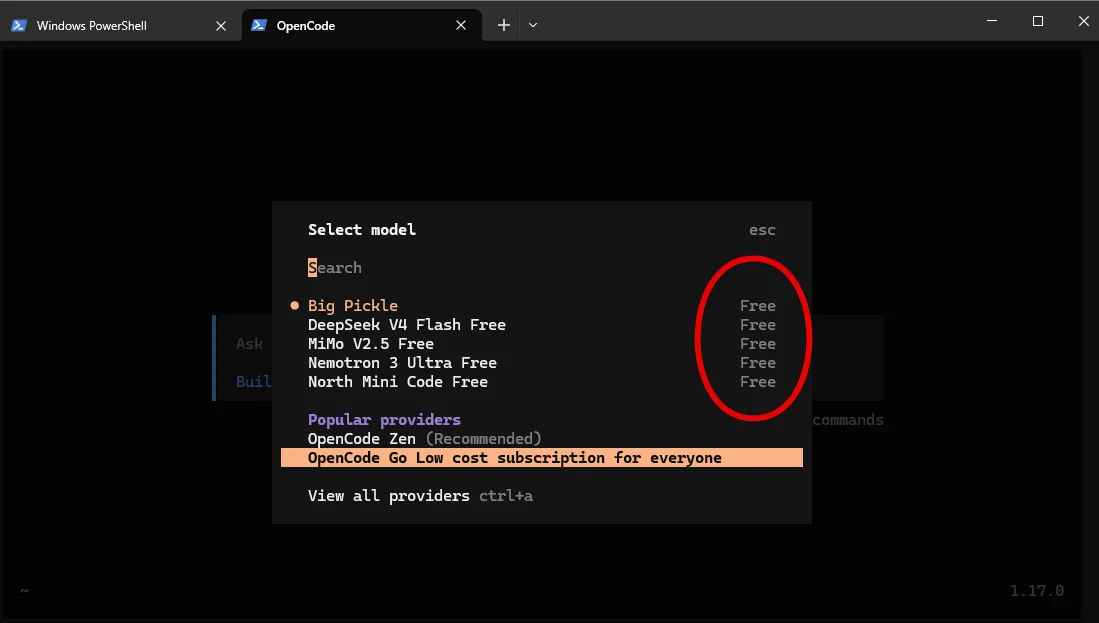Focus the Search field in Select model

point(541,268)
